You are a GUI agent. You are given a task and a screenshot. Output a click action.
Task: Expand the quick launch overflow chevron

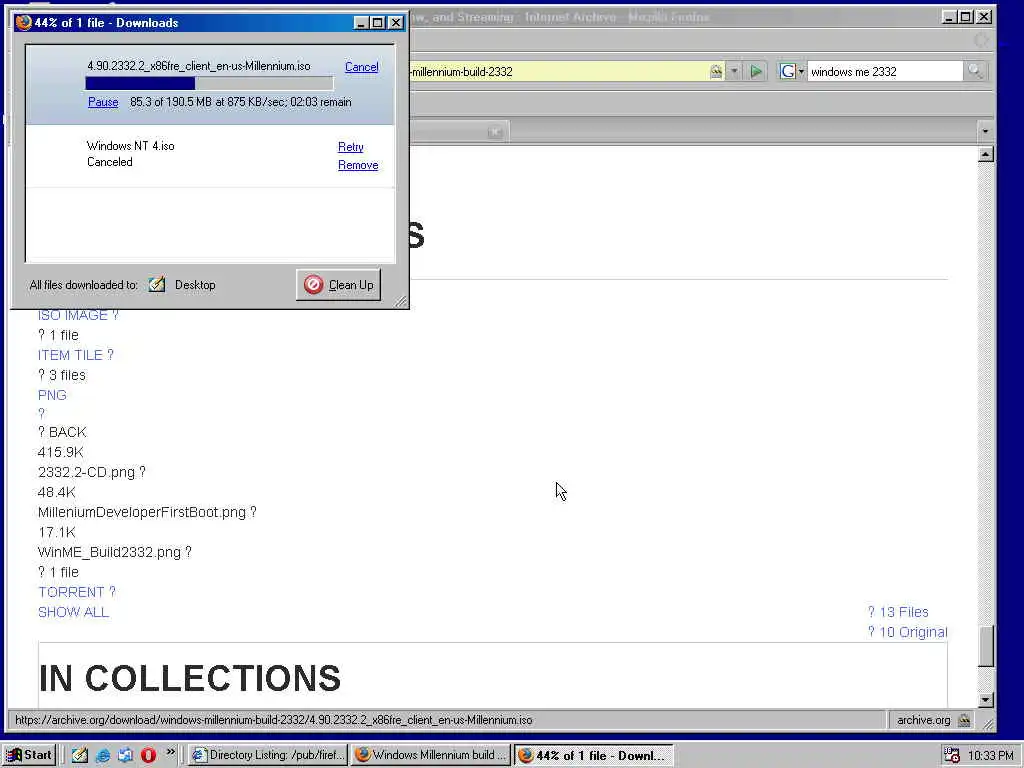(x=170, y=752)
